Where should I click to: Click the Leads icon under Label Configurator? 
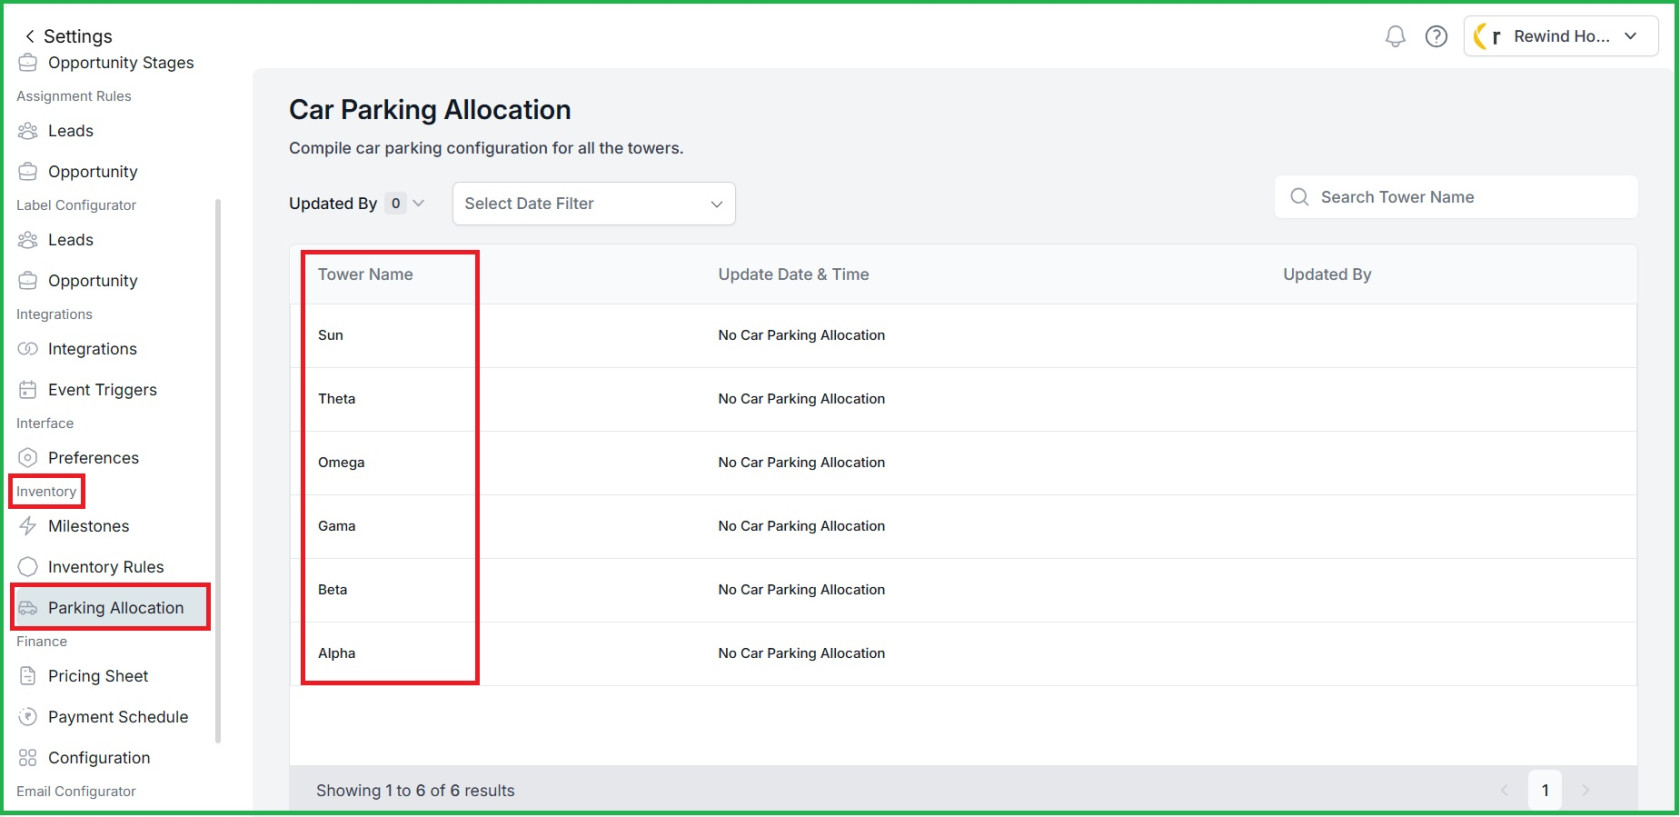(28, 240)
